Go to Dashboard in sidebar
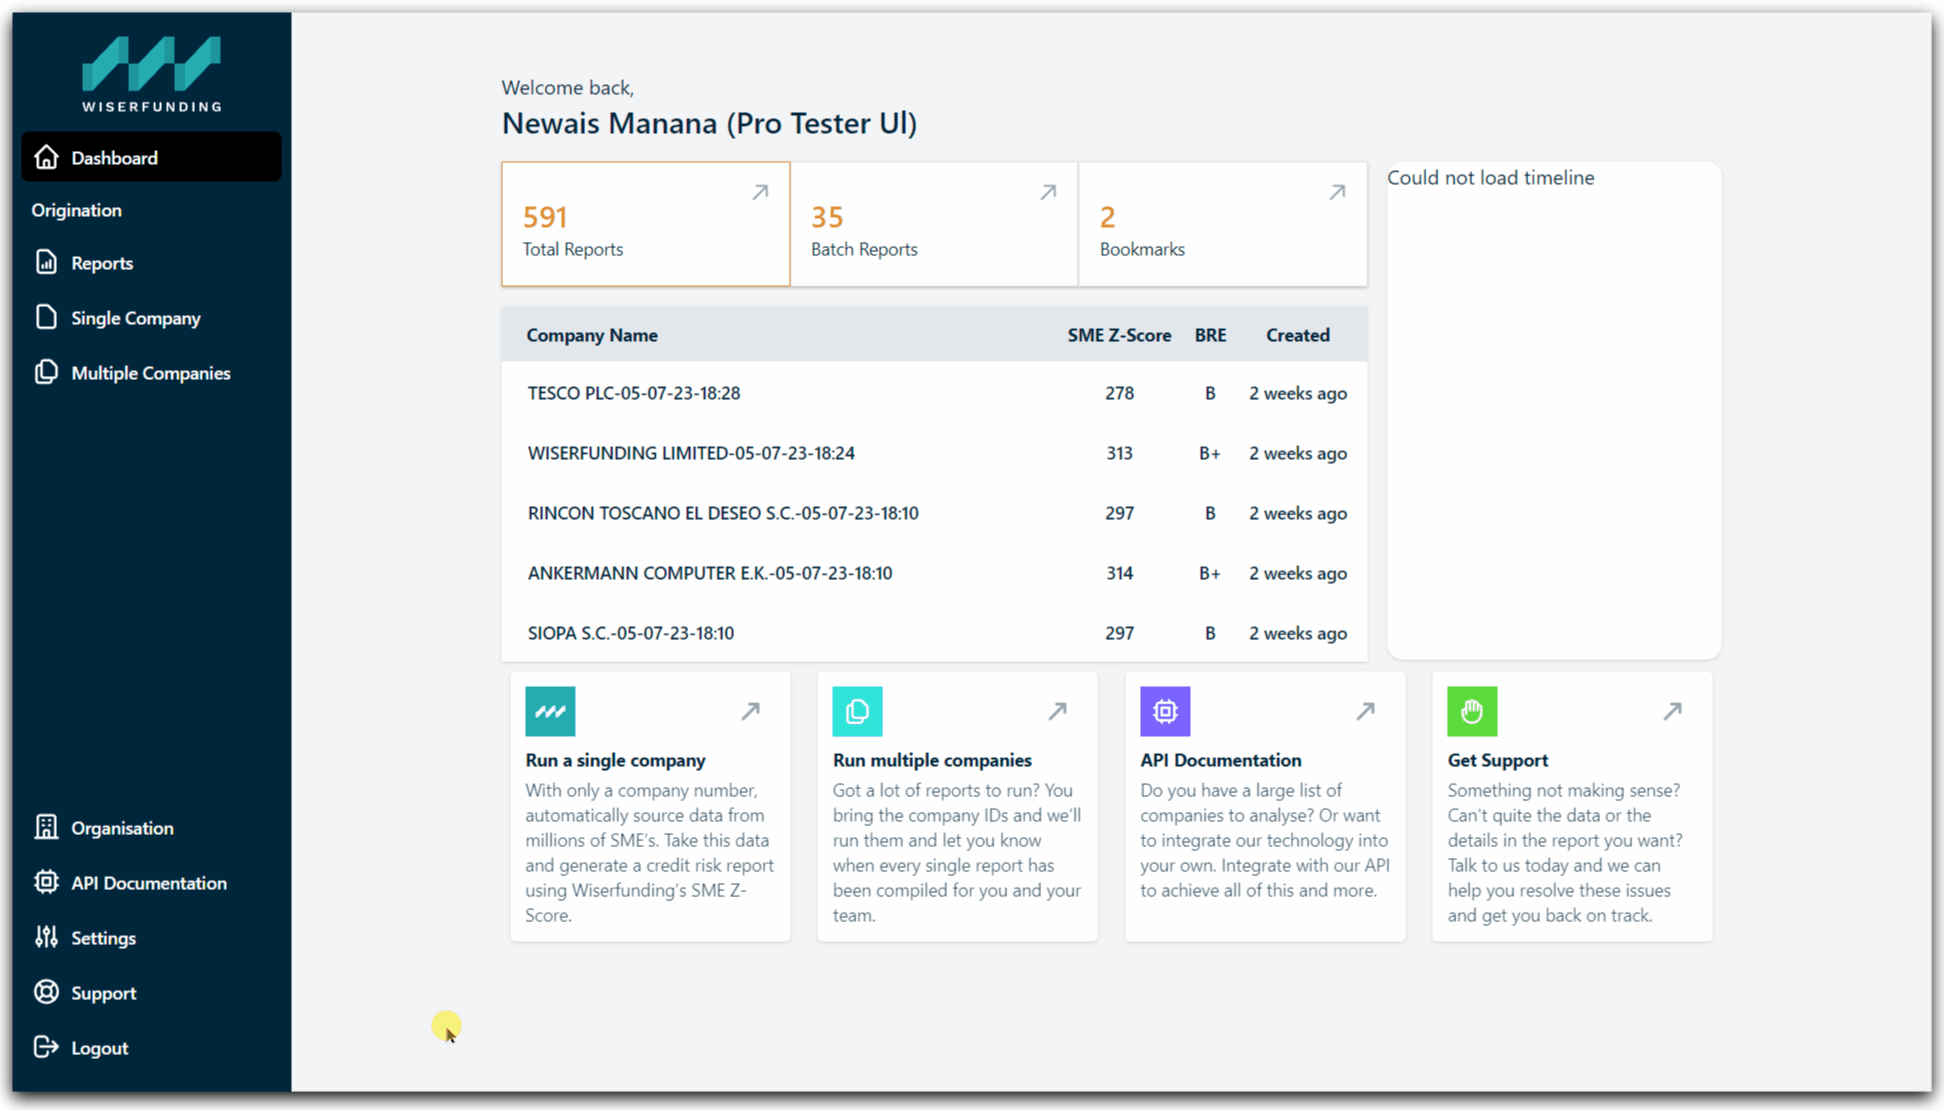Viewport: 1944px width, 1110px height. click(151, 157)
